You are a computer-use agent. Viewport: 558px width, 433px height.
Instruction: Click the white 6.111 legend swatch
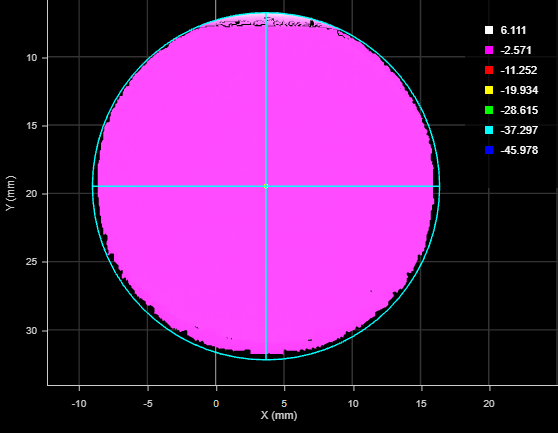click(489, 30)
